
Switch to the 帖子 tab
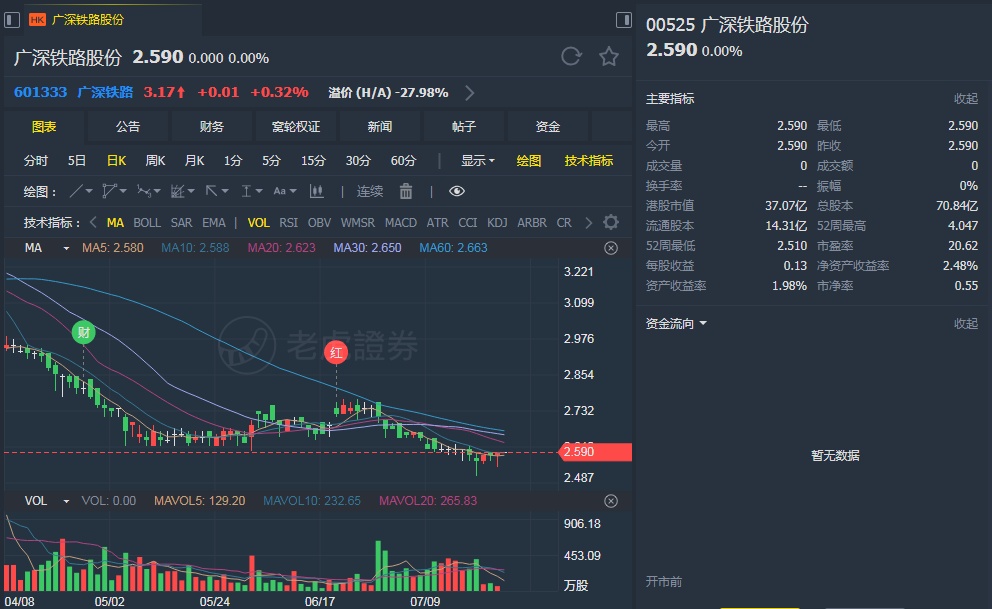pyautogui.click(x=464, y=127)
